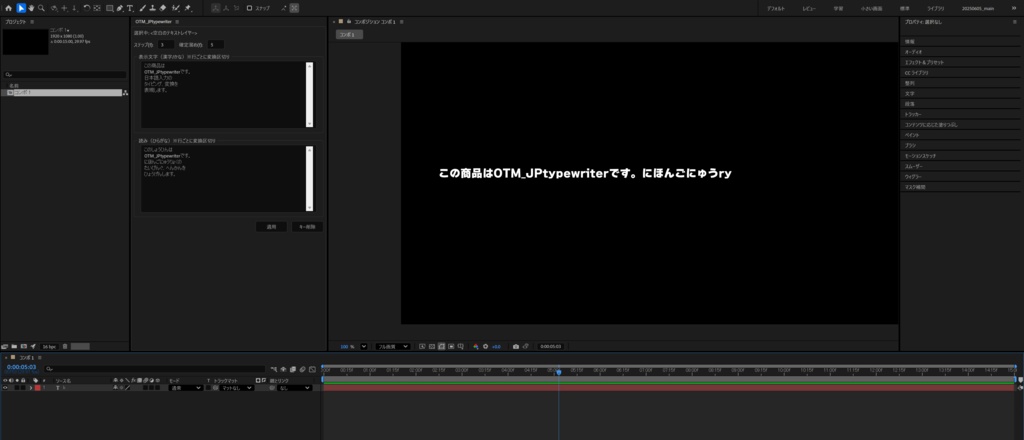The image size is (1024, 440).
Task: Click the キー削除 button
Action: click(307, 227)
